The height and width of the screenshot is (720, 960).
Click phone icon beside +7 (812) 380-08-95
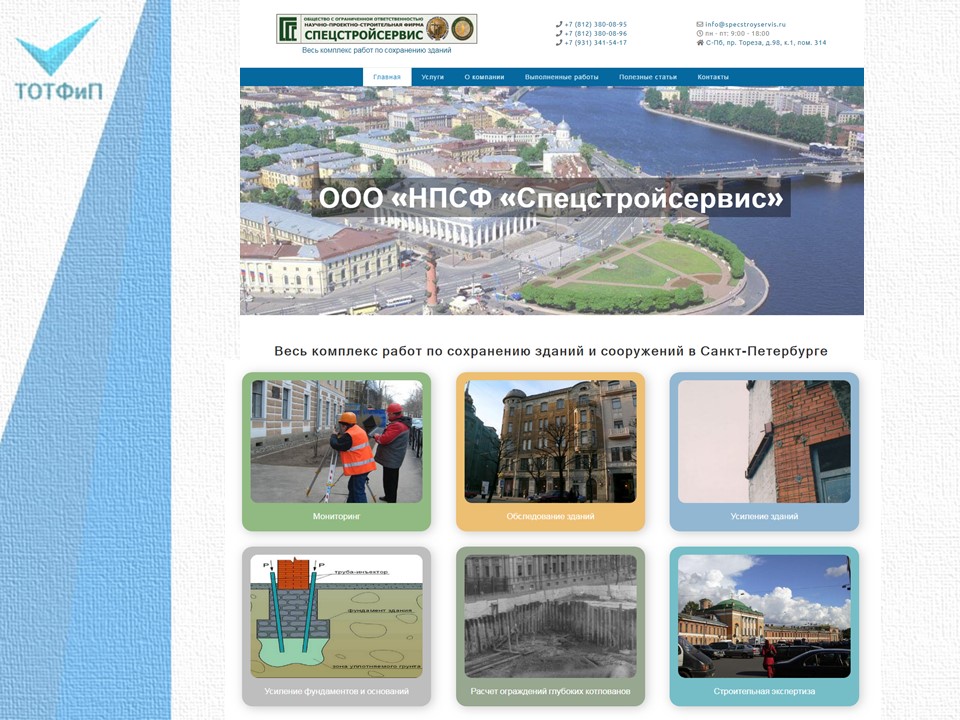[559, 24]
